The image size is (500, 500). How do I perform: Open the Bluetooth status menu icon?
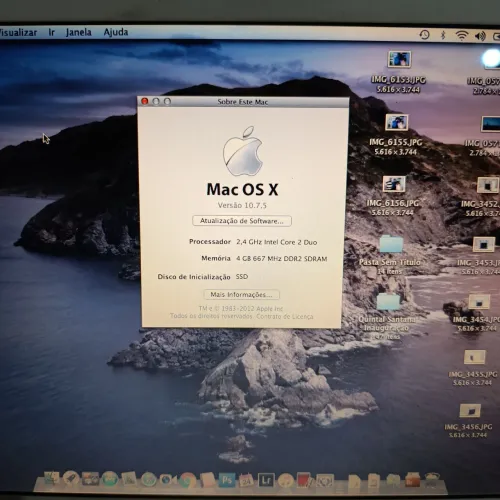pyautogui.click(x=443, y=35)
